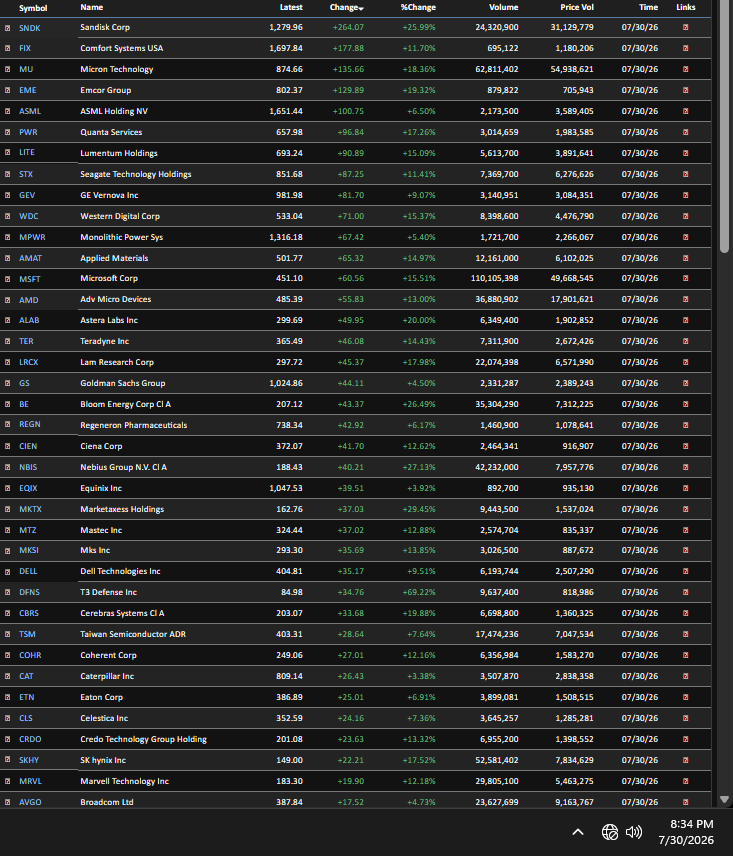Open the Links icon in Sandisk Corp row
Viewport: 733px width, 856px height.
686,27
